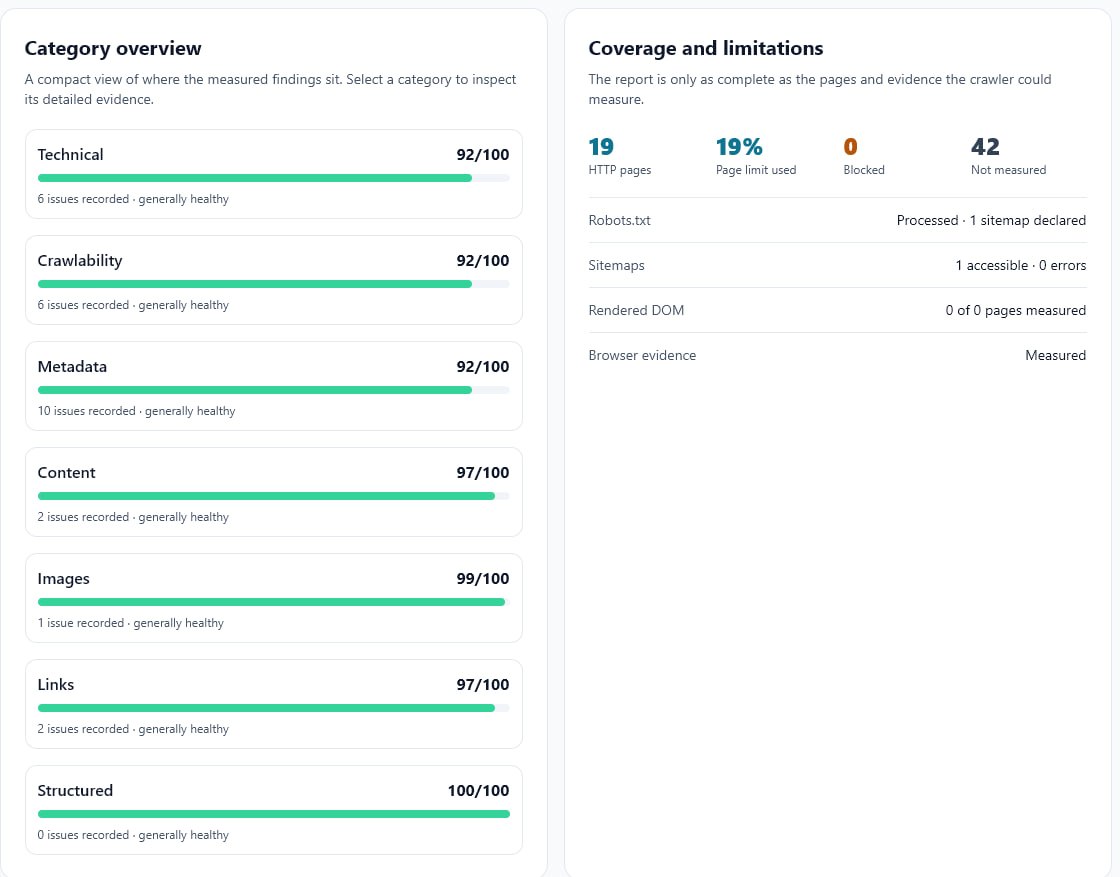Viewport: 1120px width, 877px height.
Task: Click the 'HTTP pages' label
Action: point(620,170)
